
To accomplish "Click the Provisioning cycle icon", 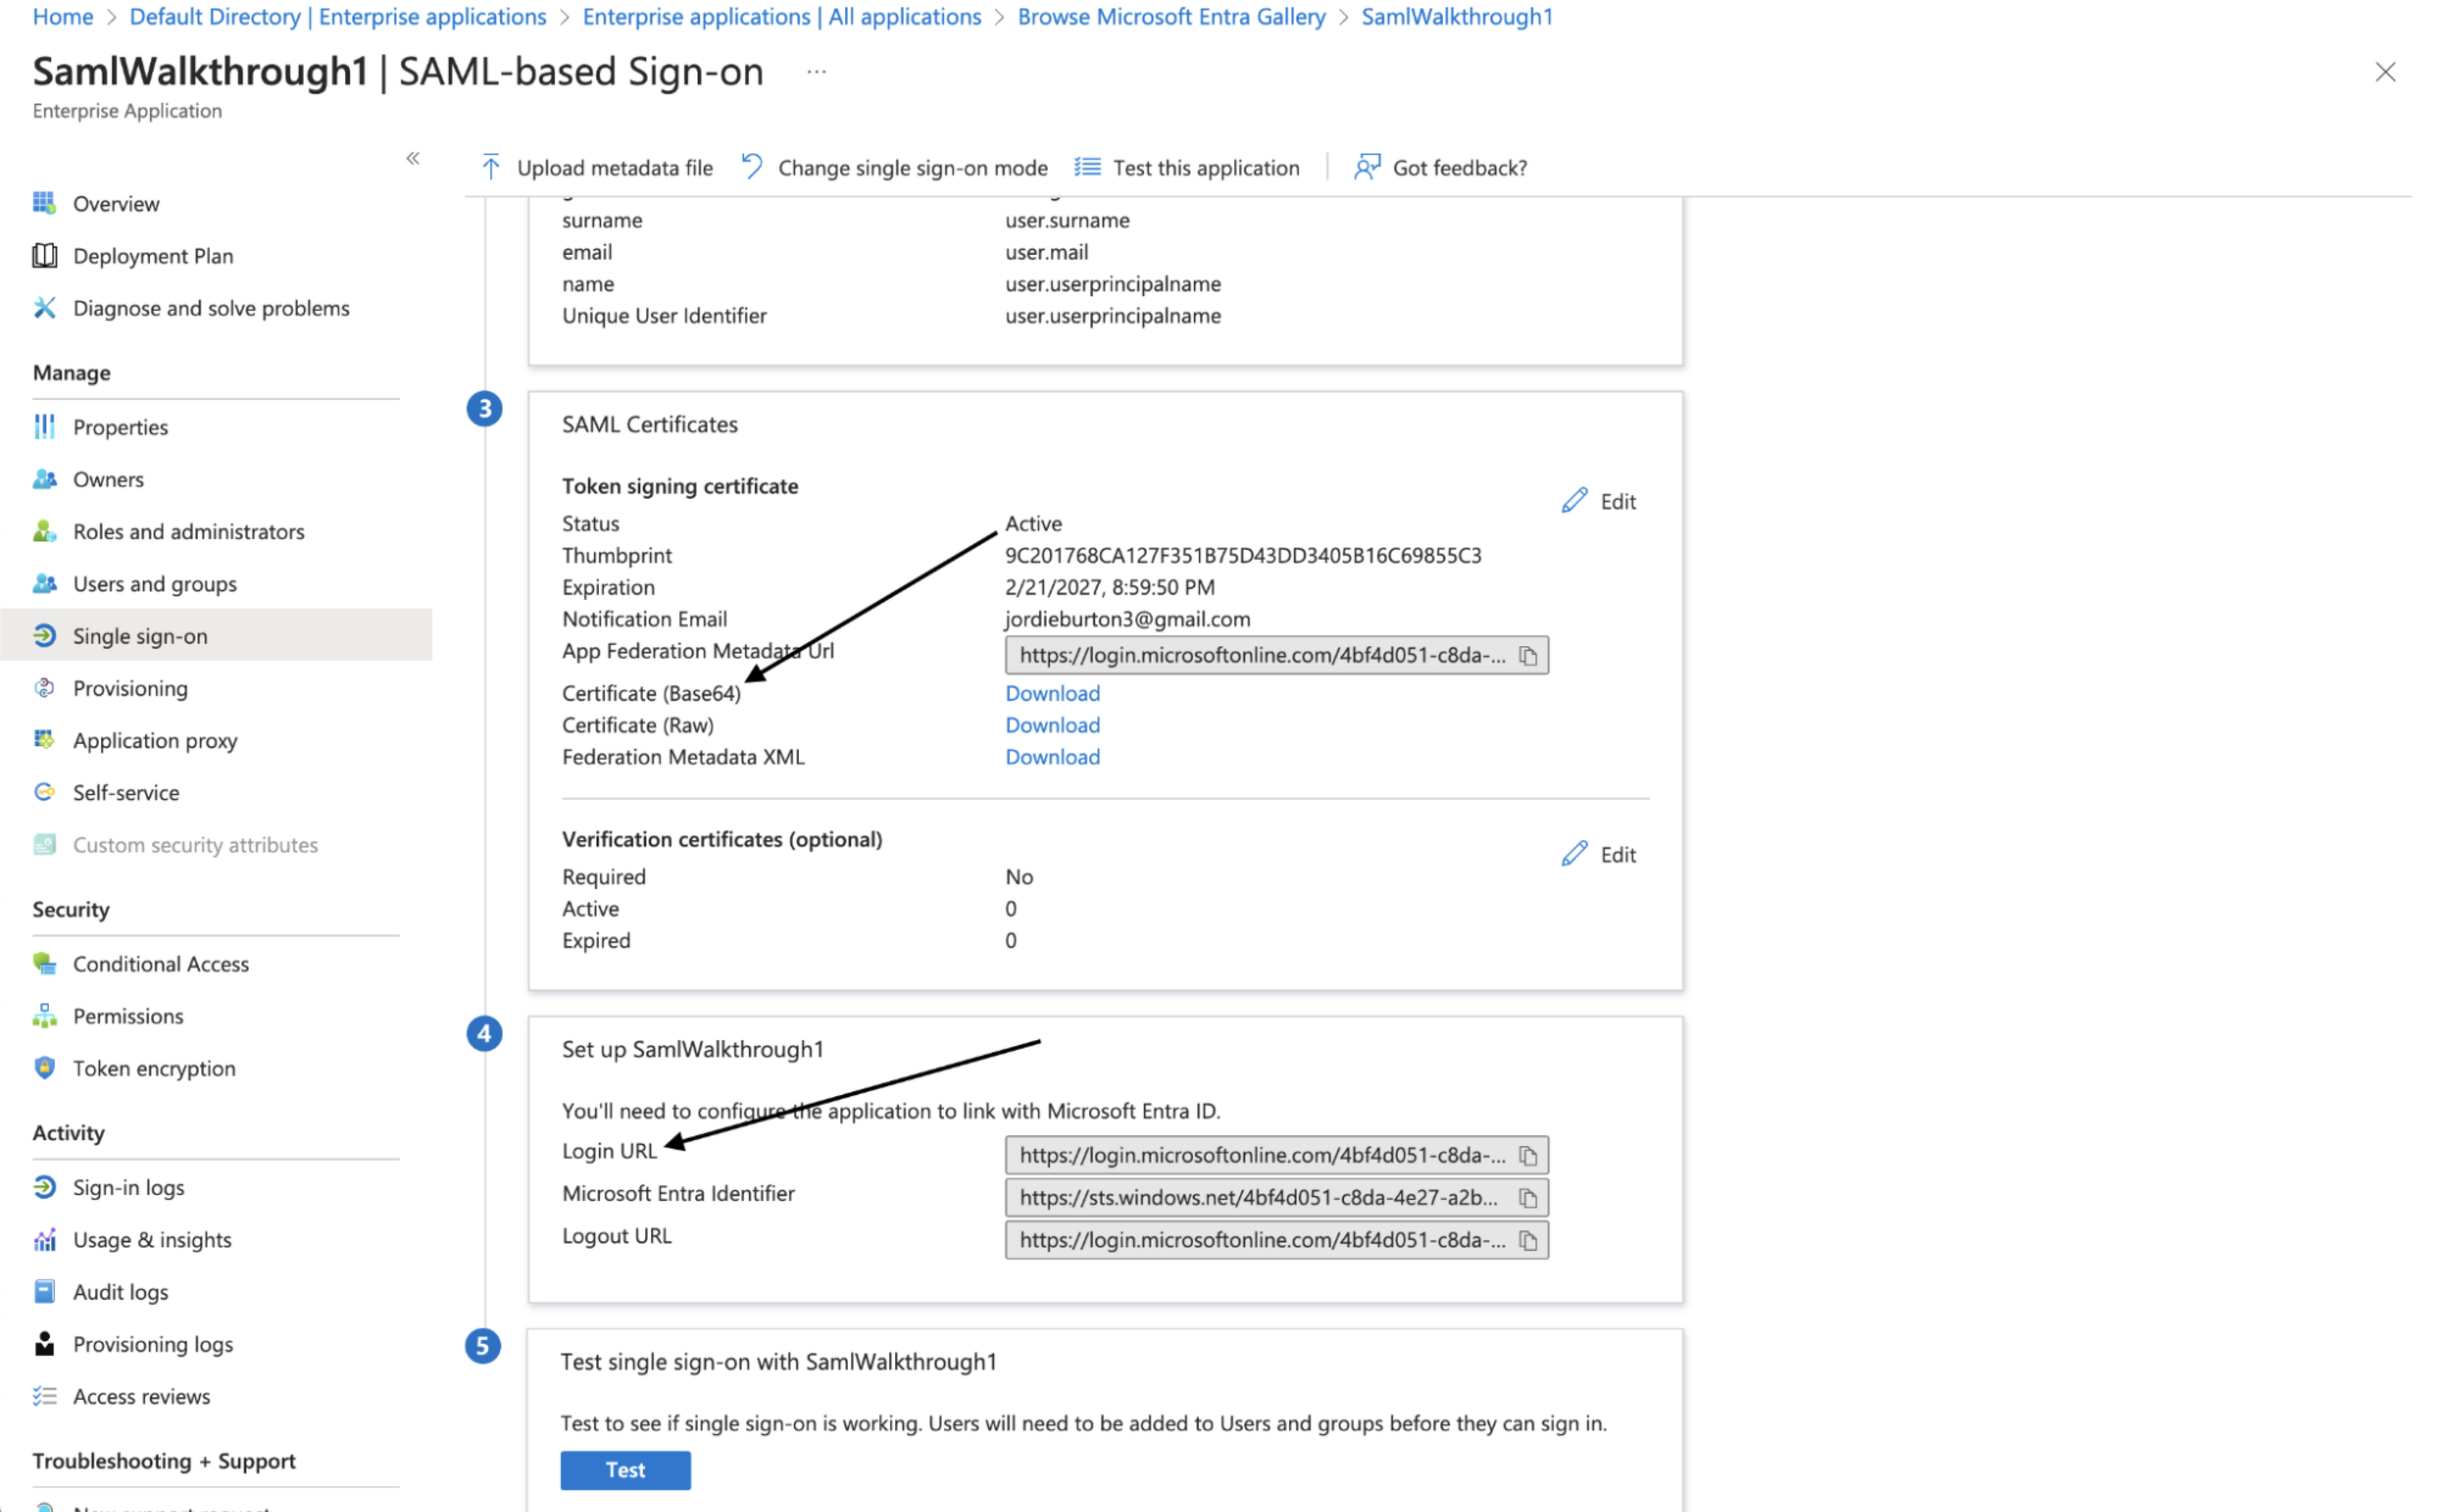I will [x=44, y=688].
